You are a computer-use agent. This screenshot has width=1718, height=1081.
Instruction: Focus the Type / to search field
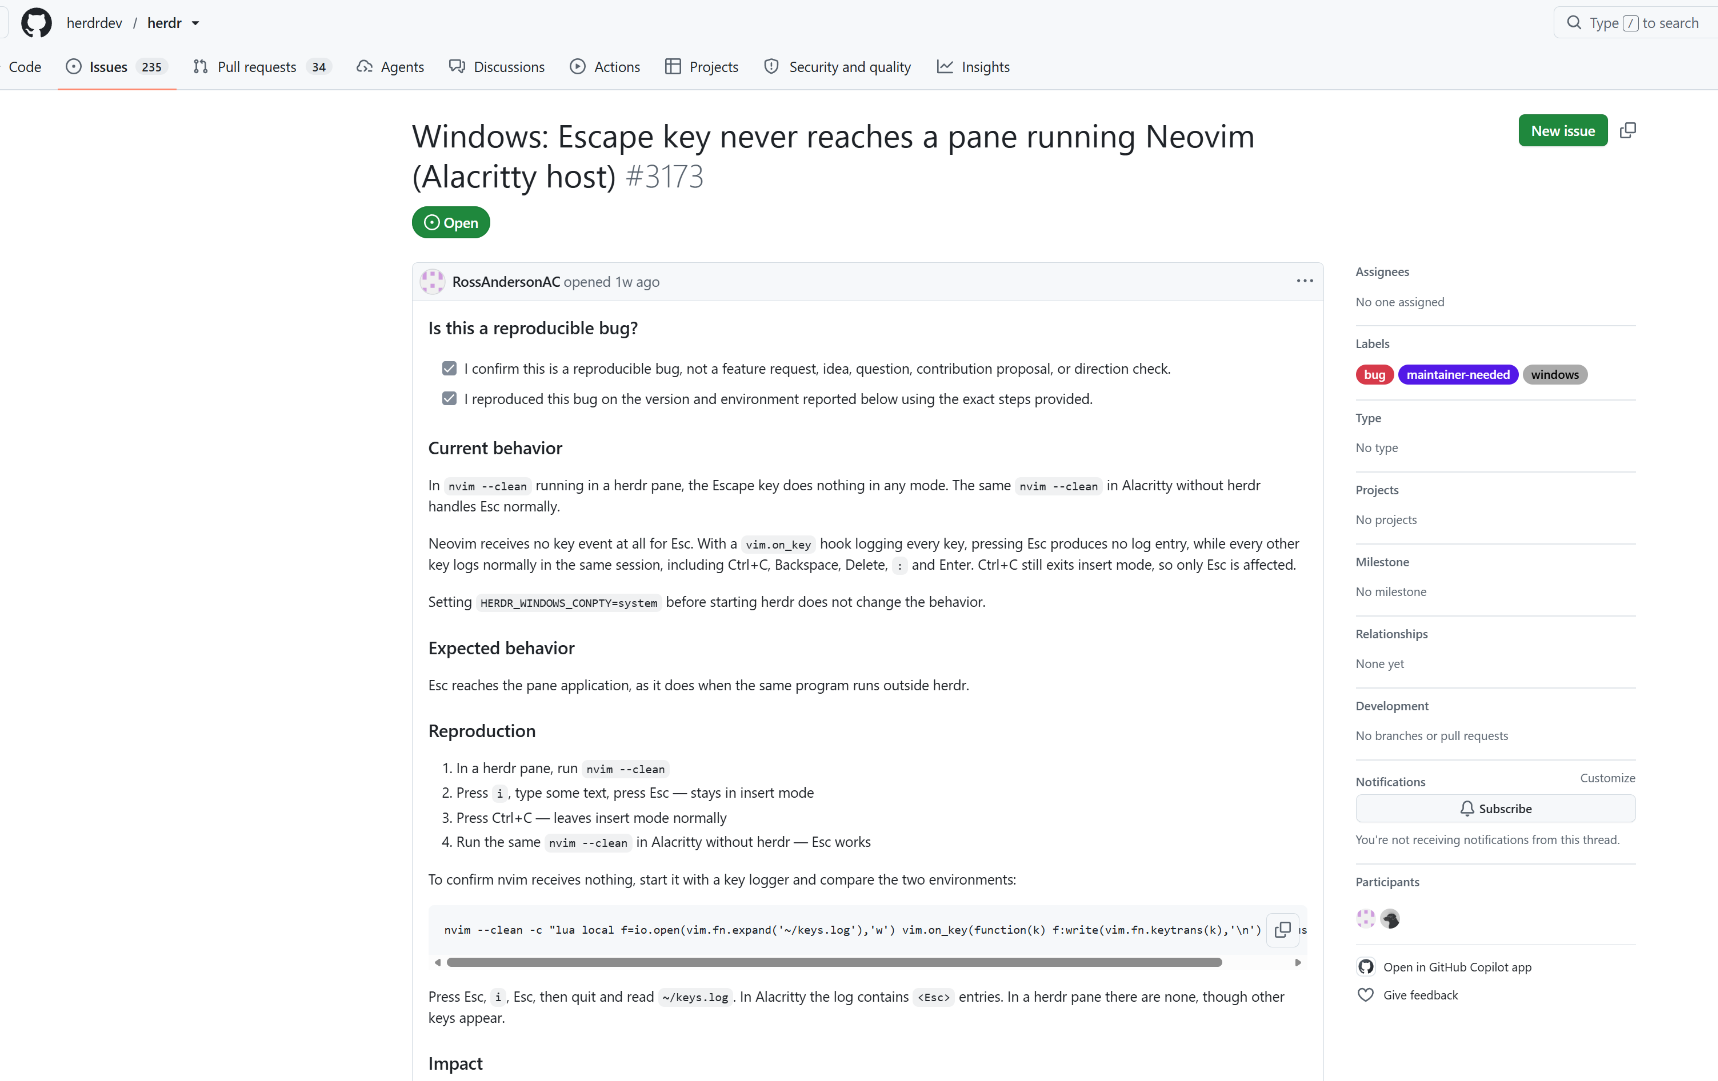(1636, 23)
